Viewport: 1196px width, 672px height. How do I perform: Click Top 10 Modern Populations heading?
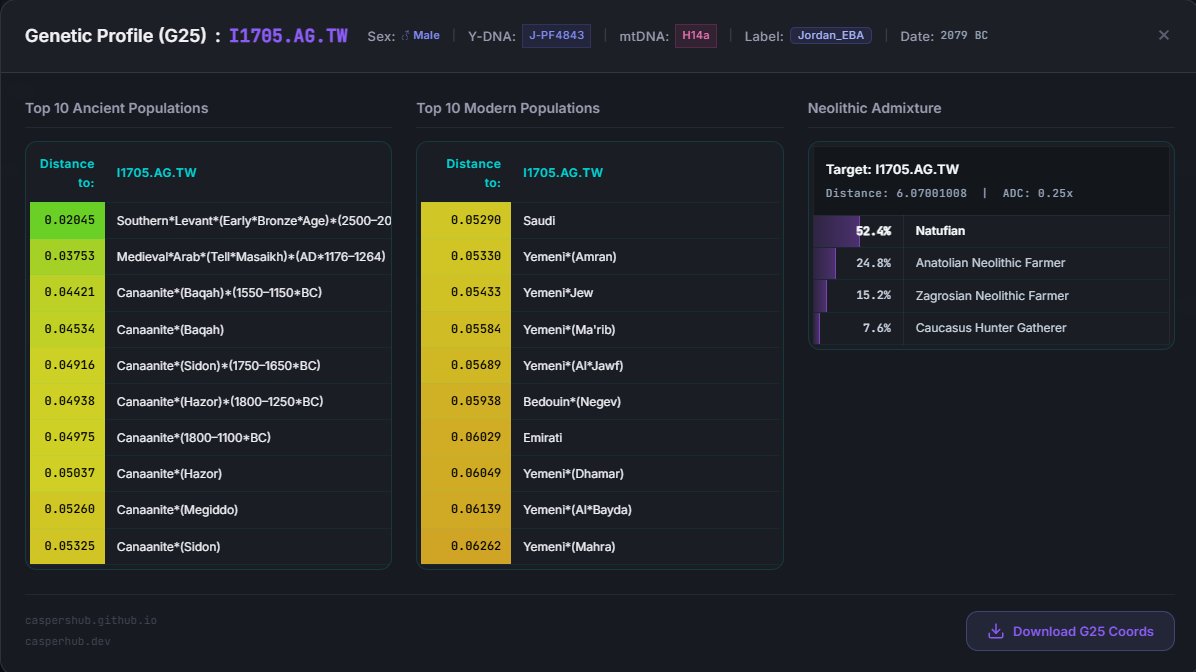508,108
